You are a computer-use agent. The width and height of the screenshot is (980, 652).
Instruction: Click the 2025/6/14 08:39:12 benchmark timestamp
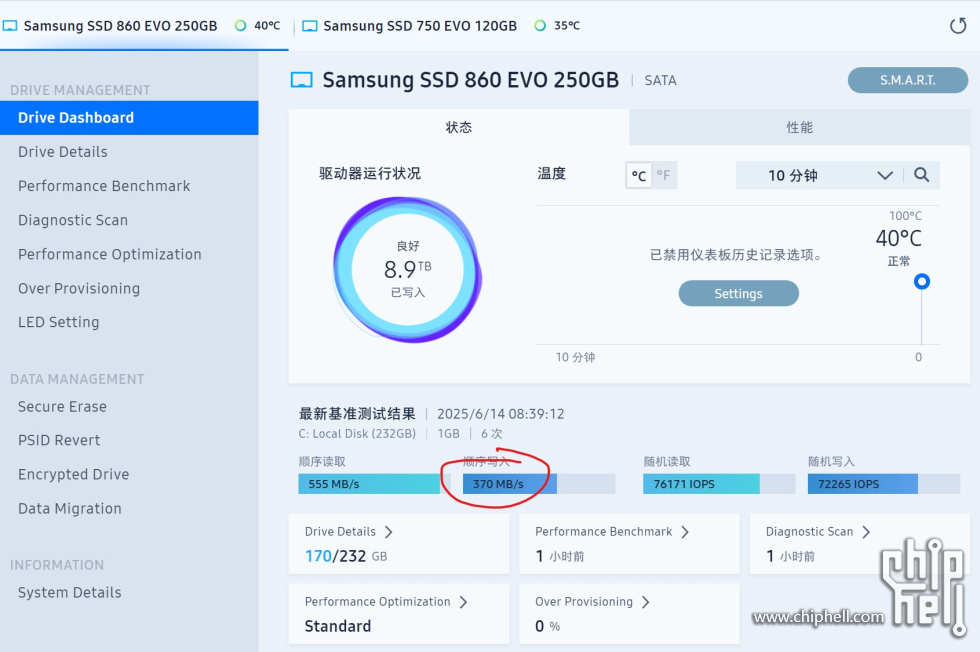point(501,414)
